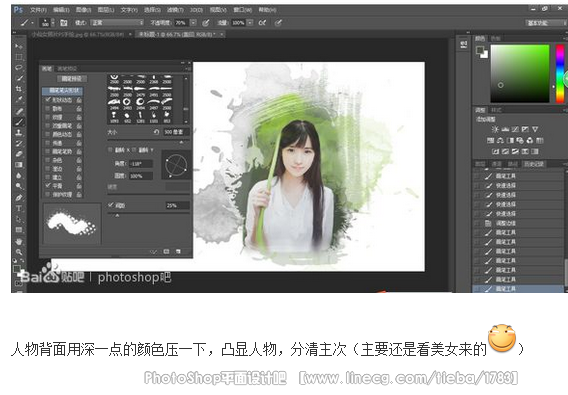
Task: Select the Eraser tool
Action: (x=18, y=154)
